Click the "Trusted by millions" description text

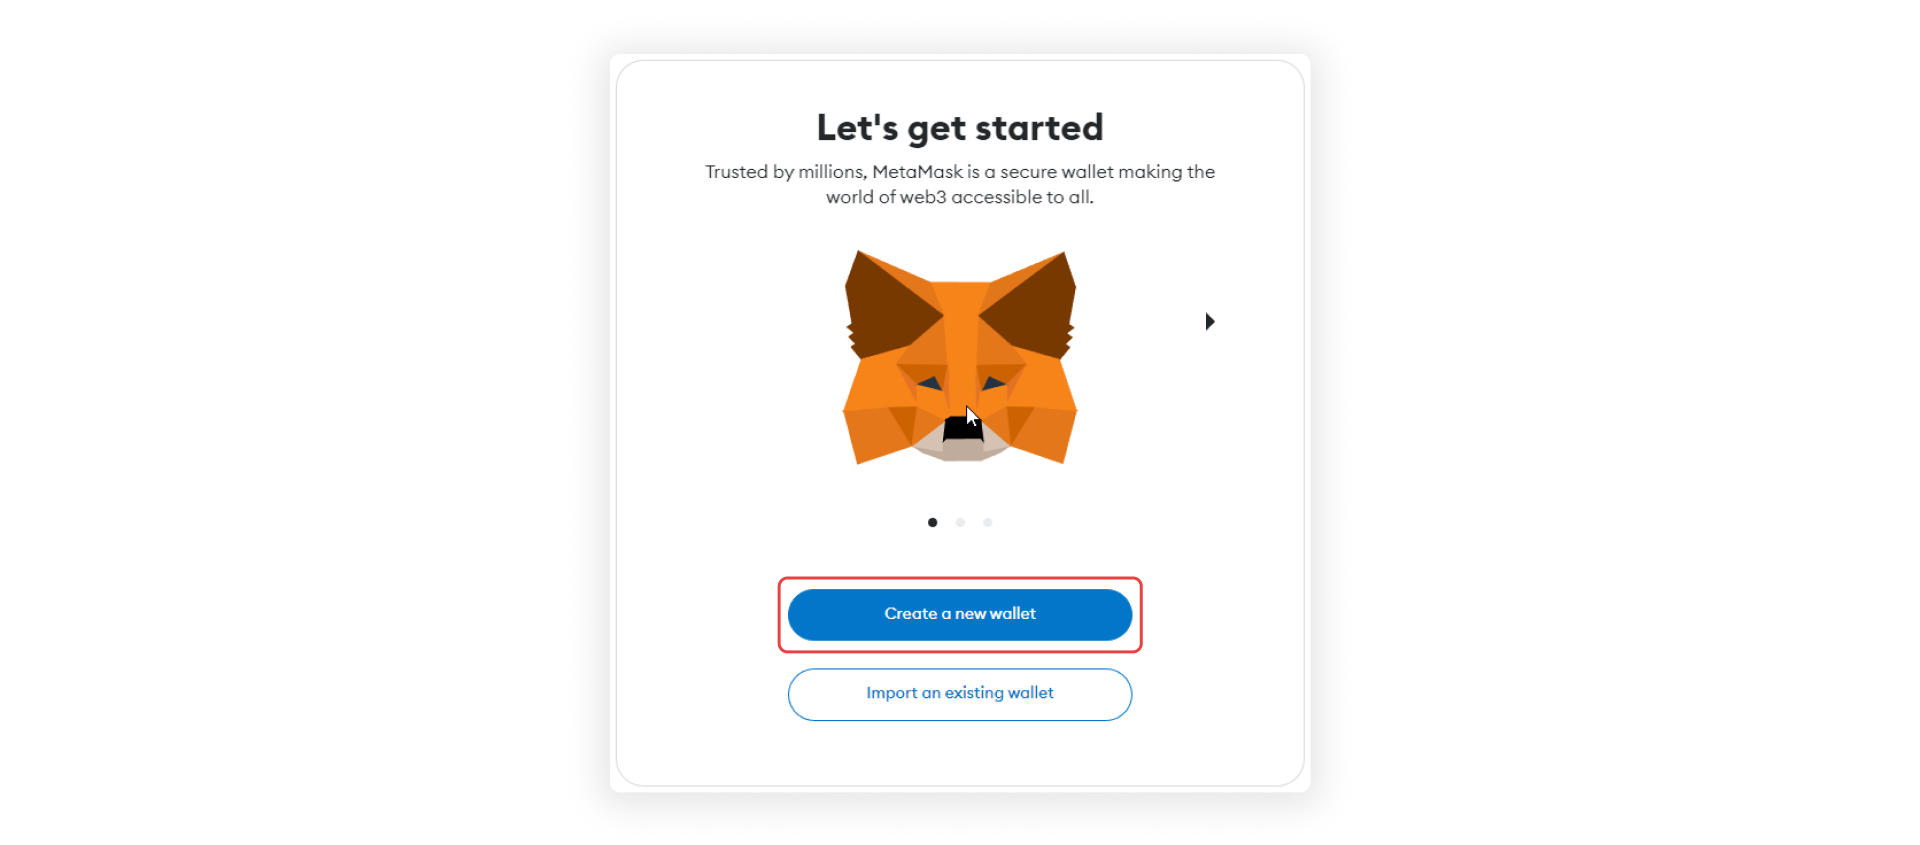tap(960, 184)
